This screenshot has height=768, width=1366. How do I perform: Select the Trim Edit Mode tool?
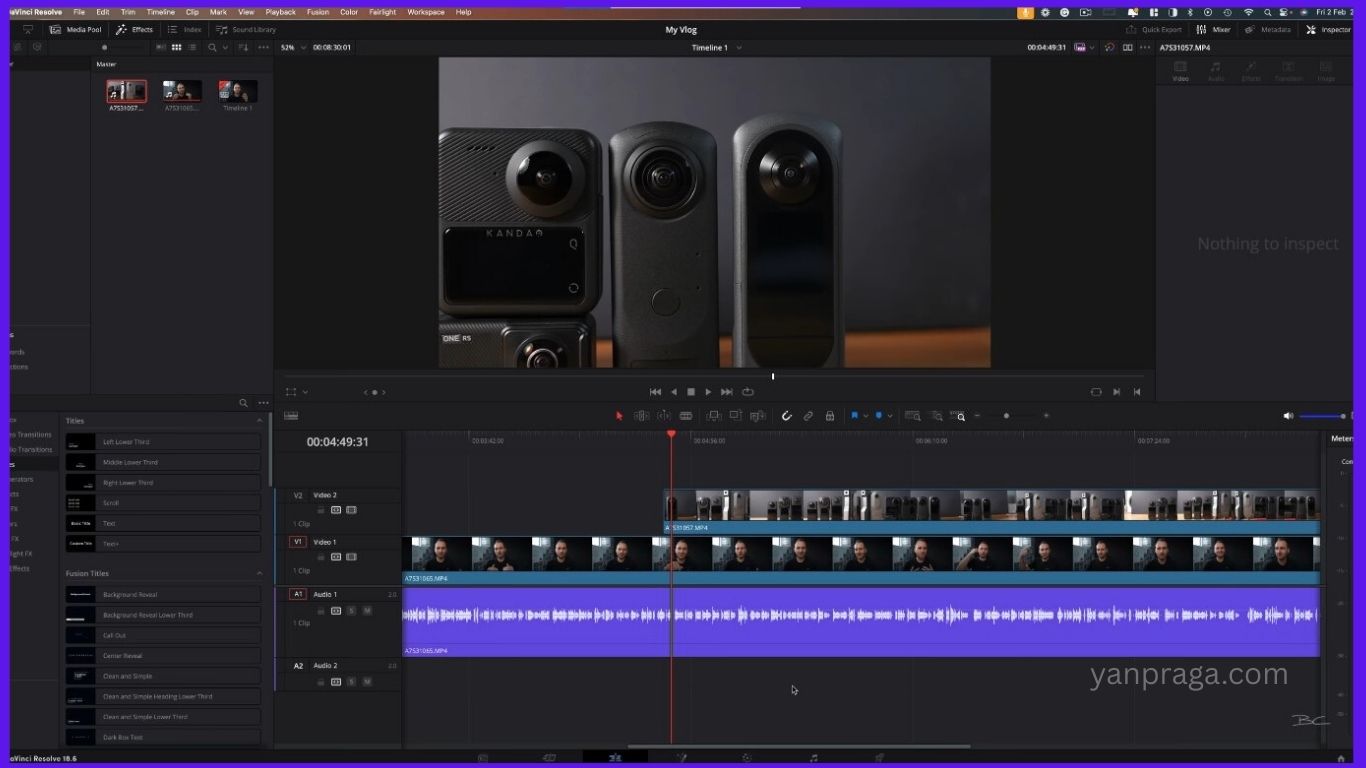tap(641, 416)
